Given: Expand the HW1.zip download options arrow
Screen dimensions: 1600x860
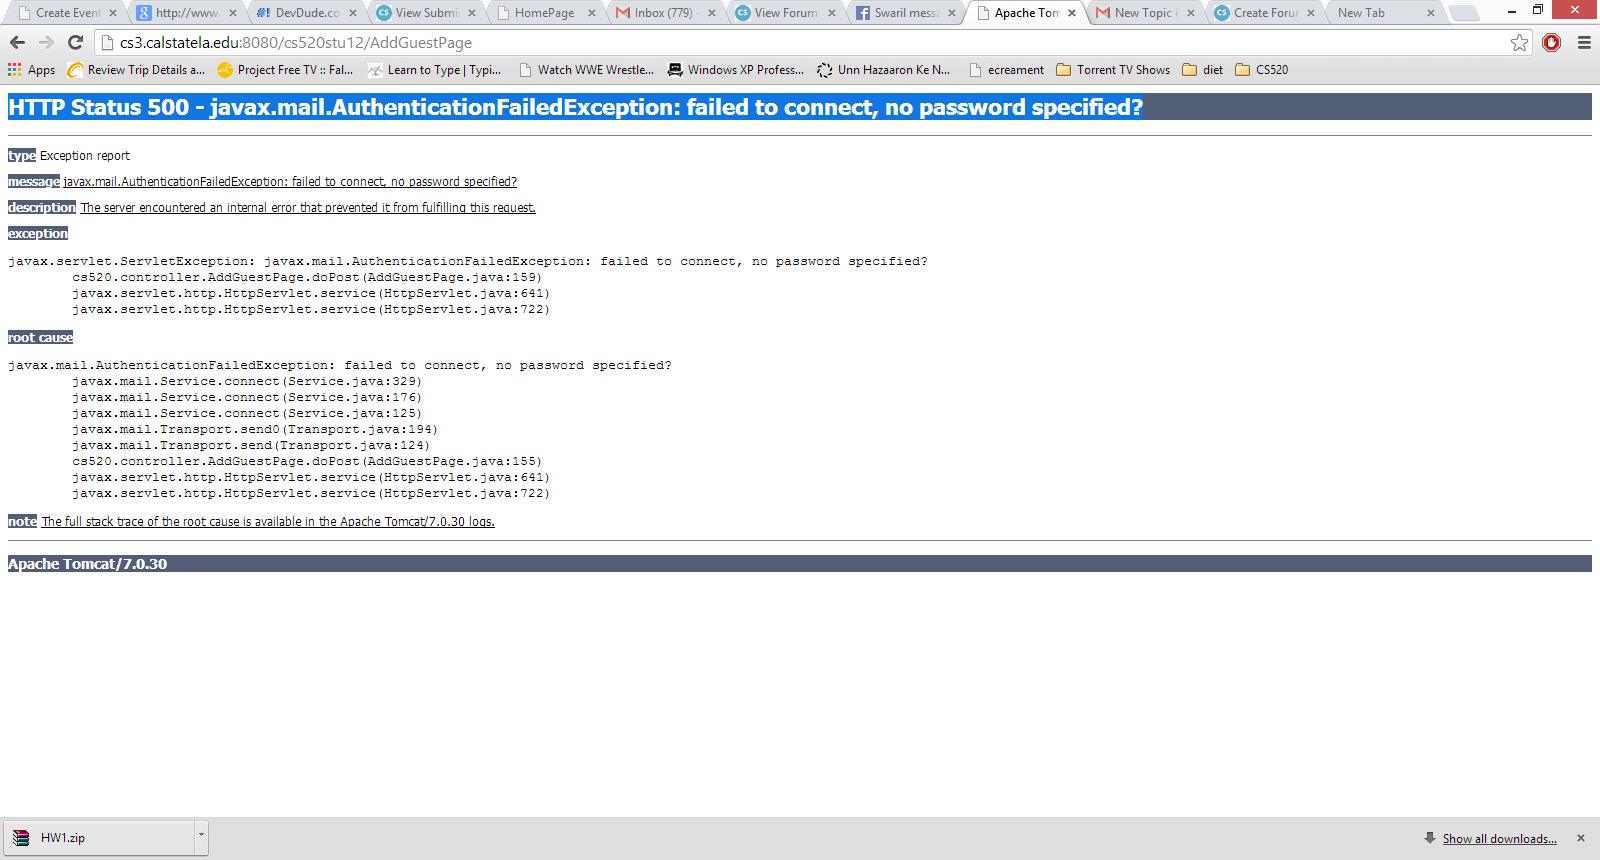Looking at the screenshot, I should point(201,834).
